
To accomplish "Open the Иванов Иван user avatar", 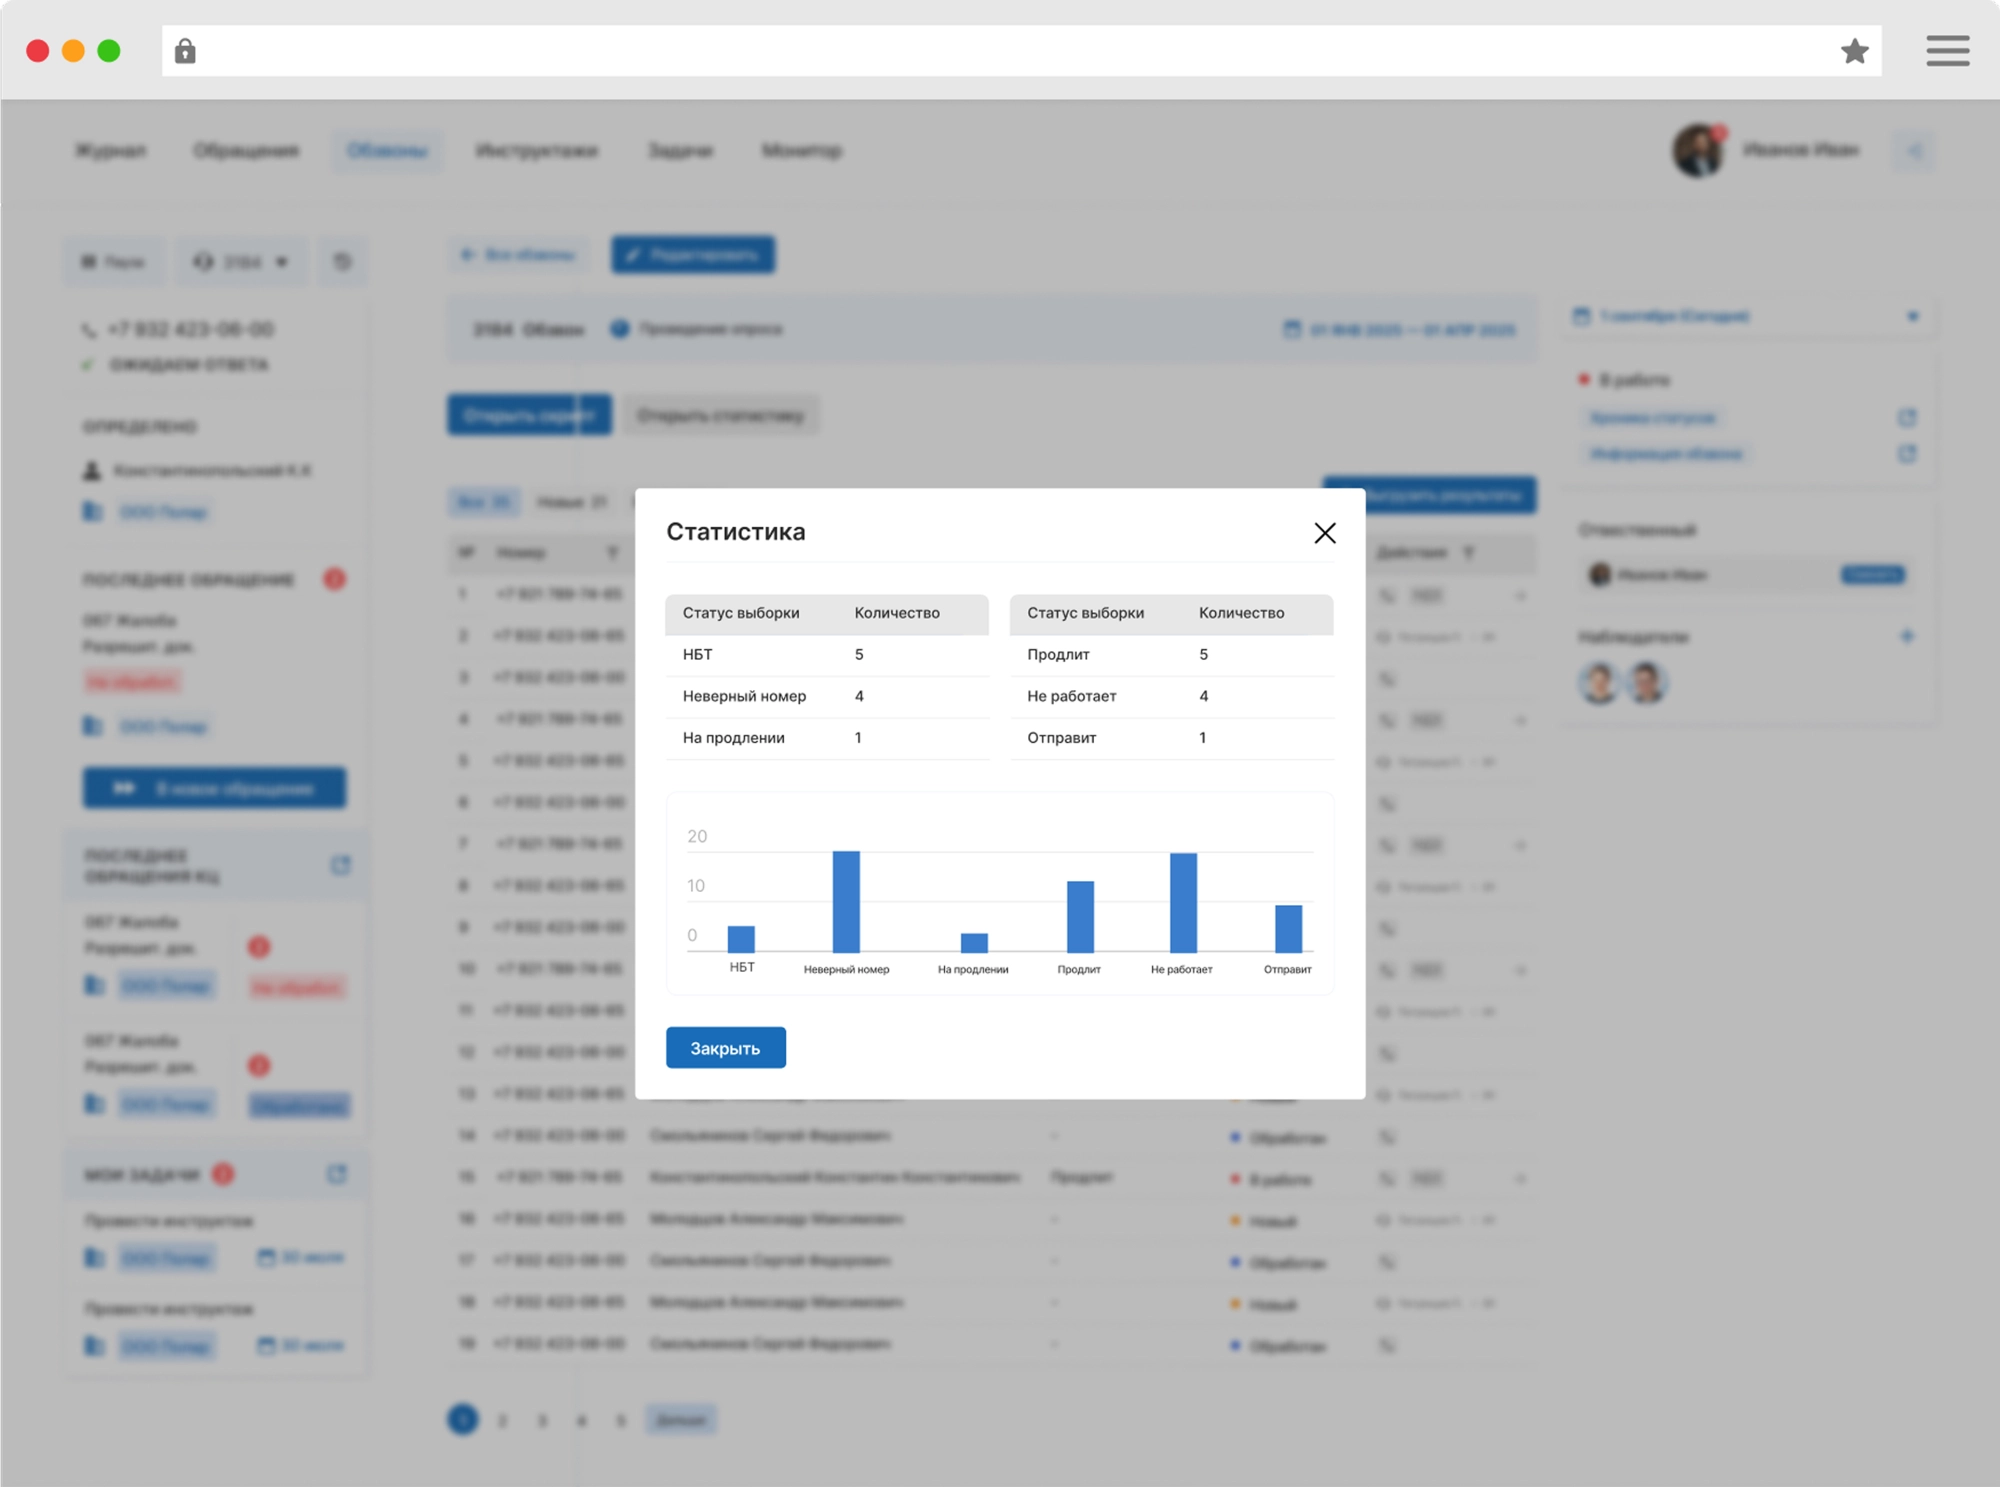I will pyautogui.click(x=1698, y=151).
